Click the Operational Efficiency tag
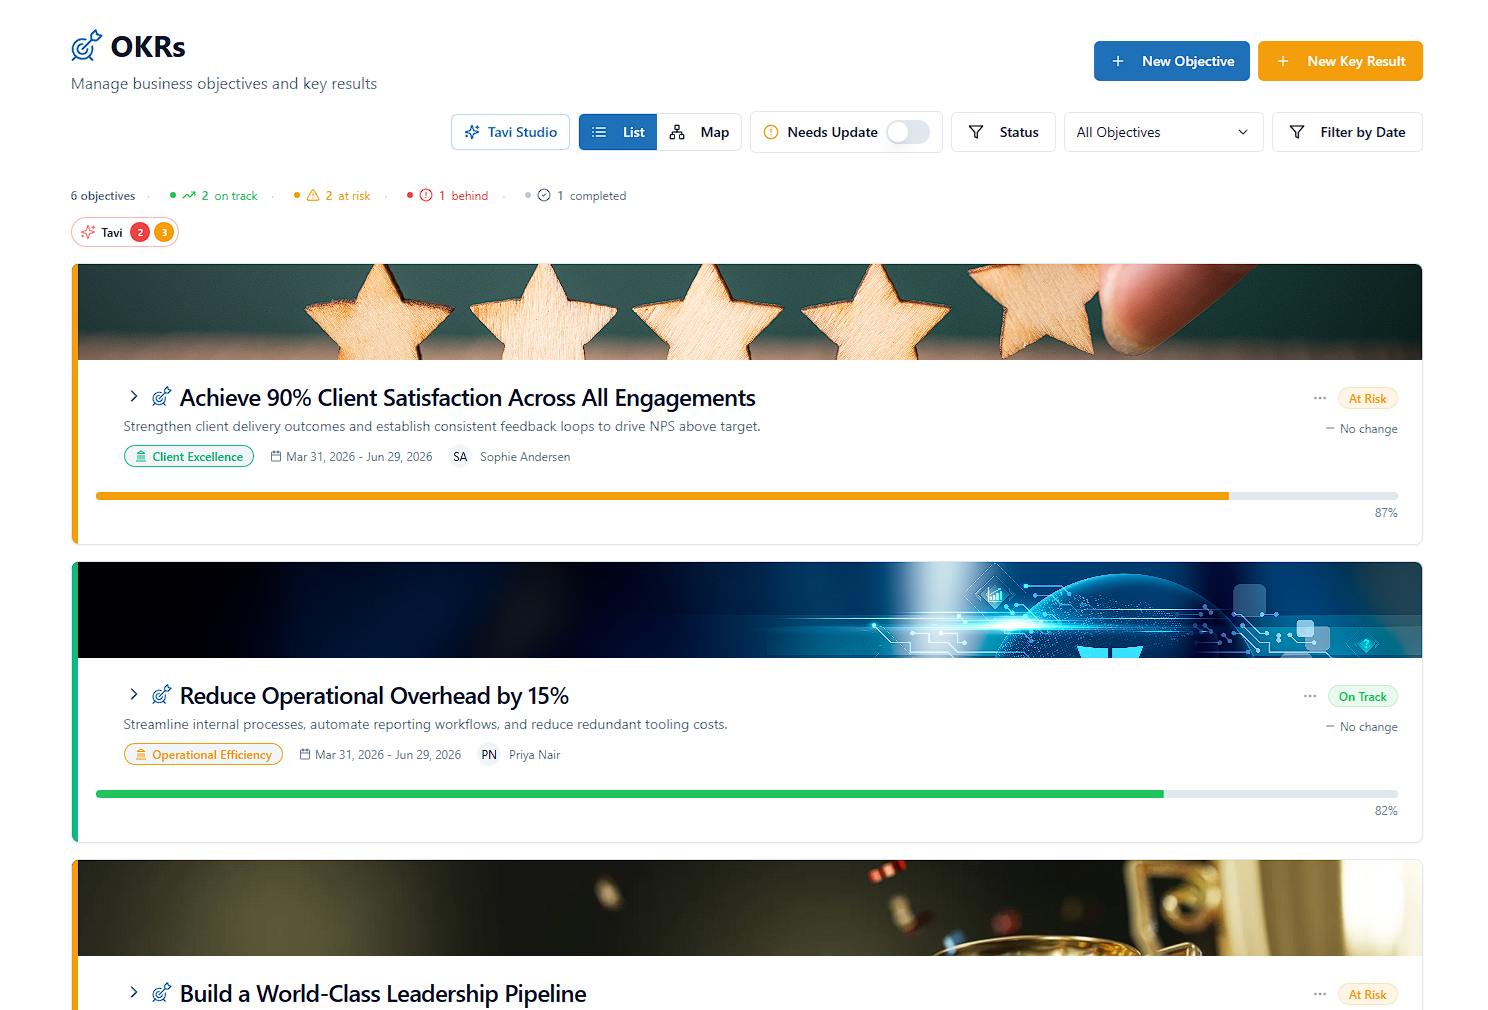Image resolution: width=1488 pixels, height=1010 pixels. (203, 754)
